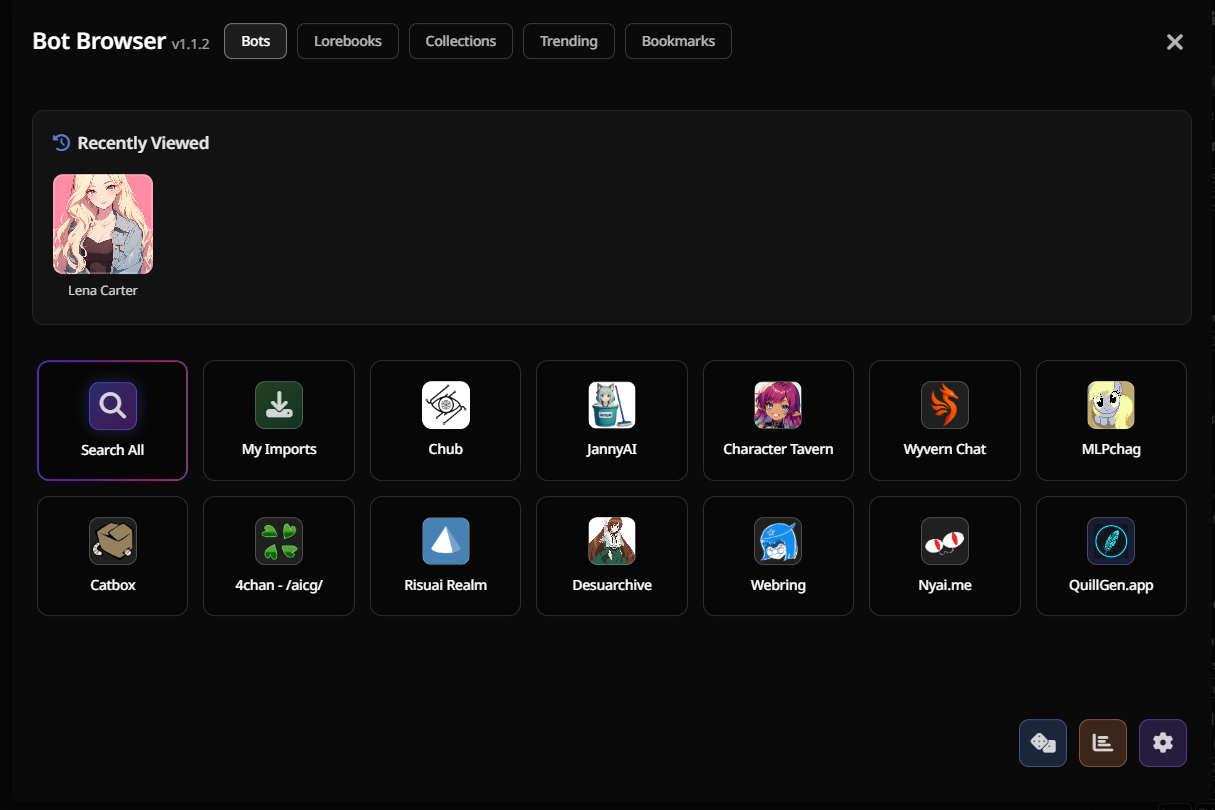
Task: Select the Desuarchive source
Action: coord(612,556)
